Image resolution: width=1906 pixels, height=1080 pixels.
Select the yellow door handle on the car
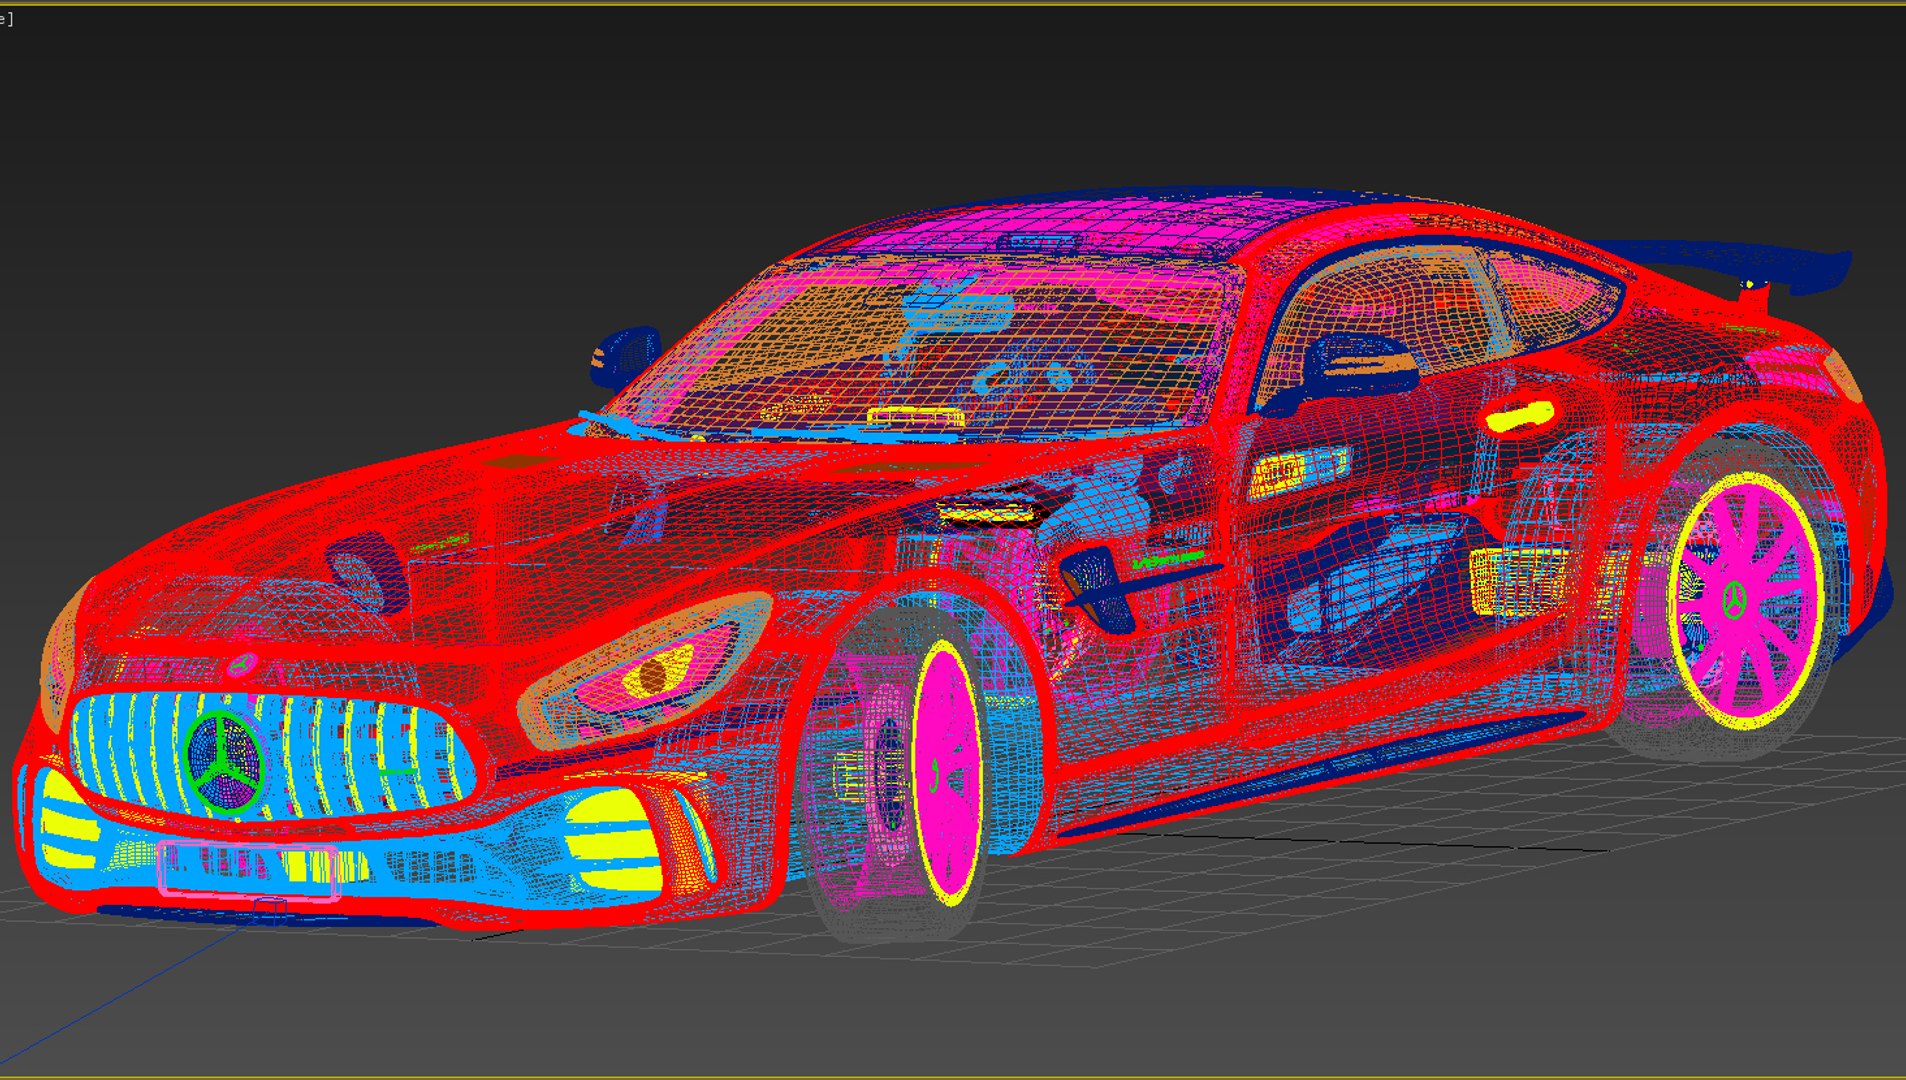click(x=1519, y=417)
